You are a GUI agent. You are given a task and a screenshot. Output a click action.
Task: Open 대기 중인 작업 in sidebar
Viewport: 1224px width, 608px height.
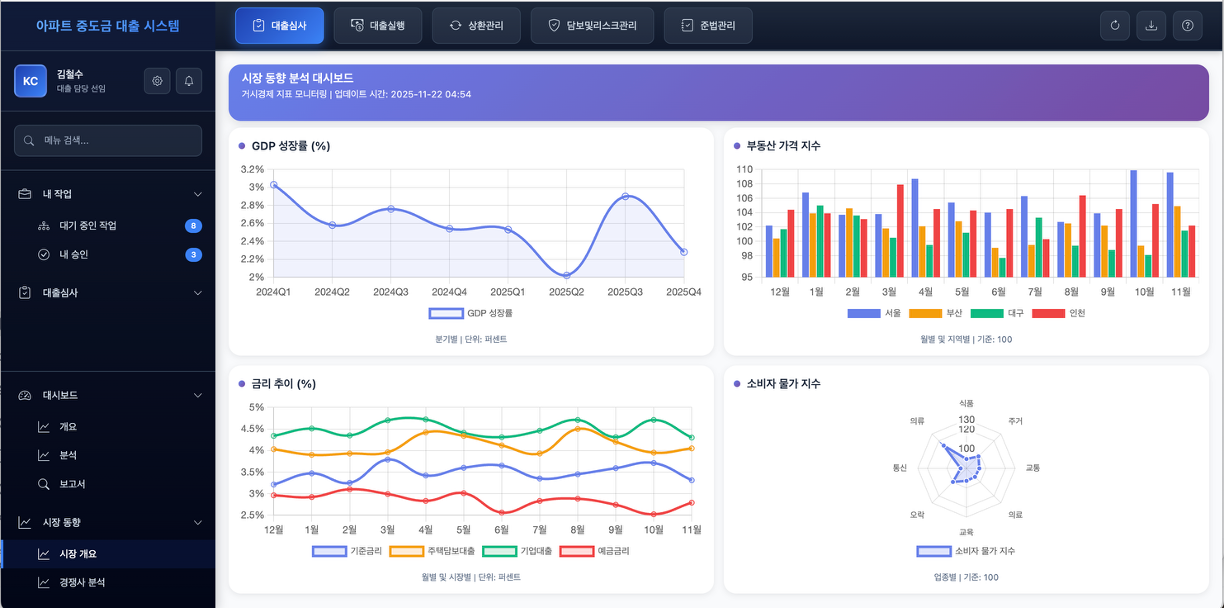[88, 226]
